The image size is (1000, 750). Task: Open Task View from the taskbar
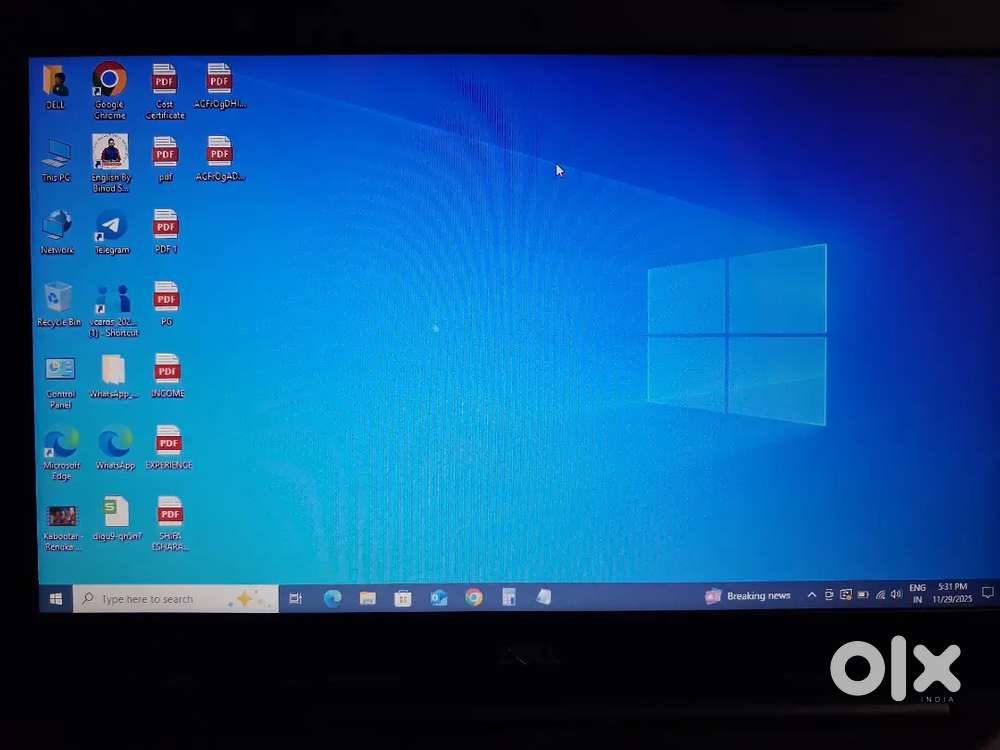coord(295,597)
